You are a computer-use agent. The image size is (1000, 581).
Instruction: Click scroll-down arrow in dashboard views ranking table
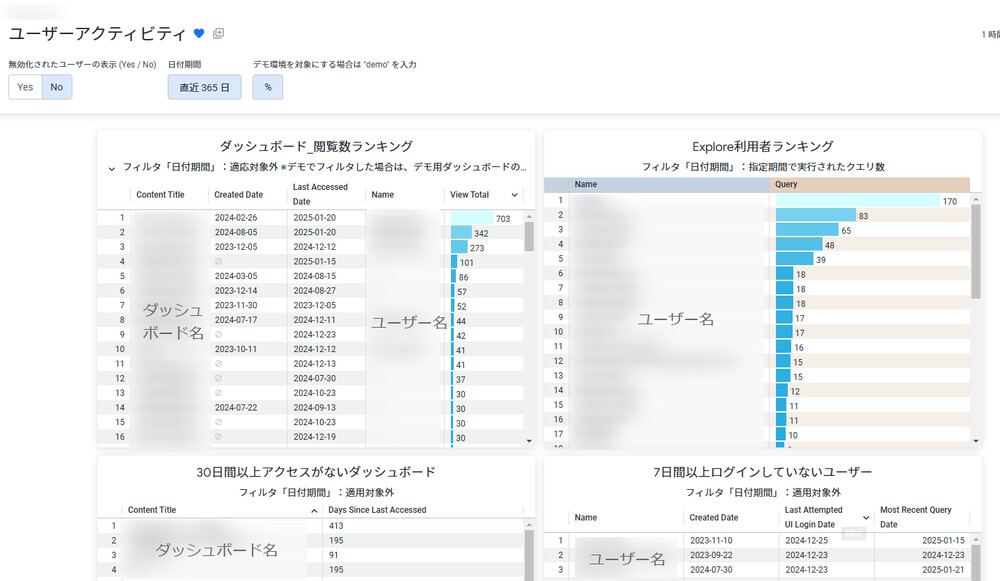[x=529, y=440]
